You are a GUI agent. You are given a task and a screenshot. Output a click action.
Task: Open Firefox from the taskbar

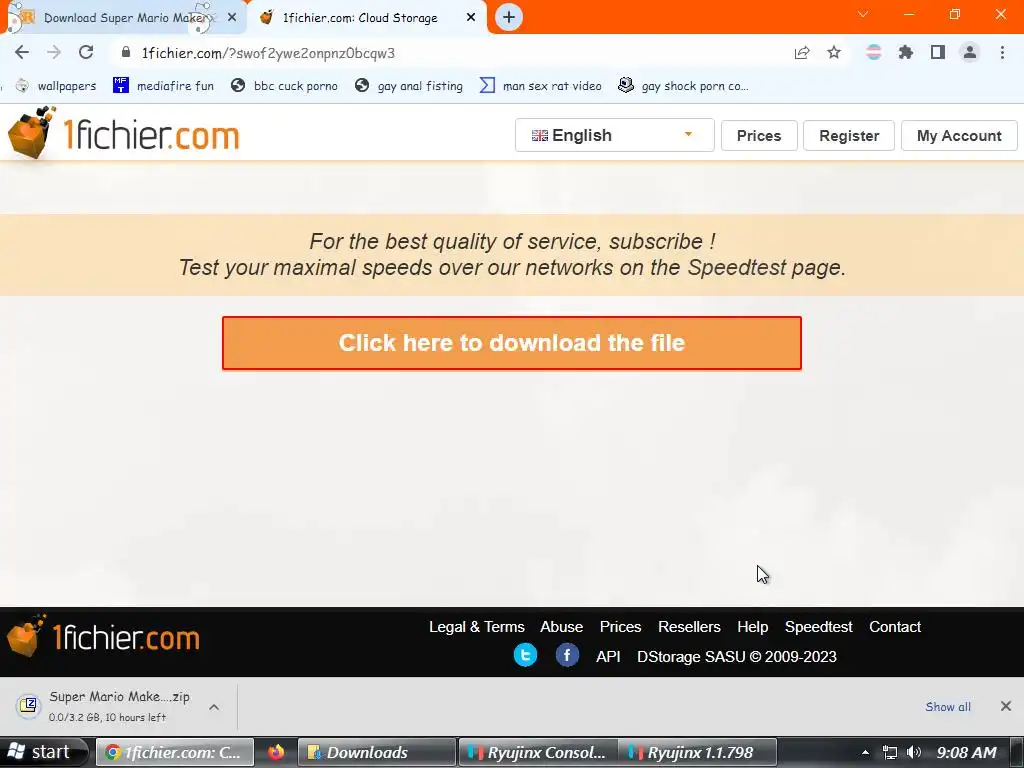coord(276,752)
